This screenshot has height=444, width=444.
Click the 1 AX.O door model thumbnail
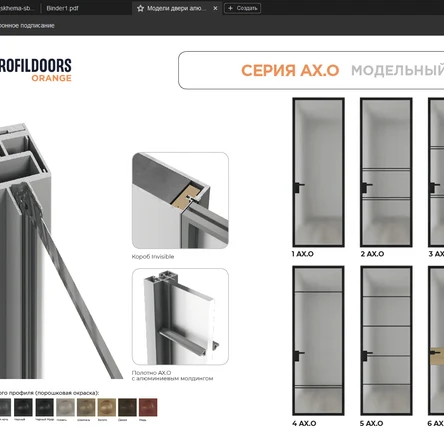(318, 172)
